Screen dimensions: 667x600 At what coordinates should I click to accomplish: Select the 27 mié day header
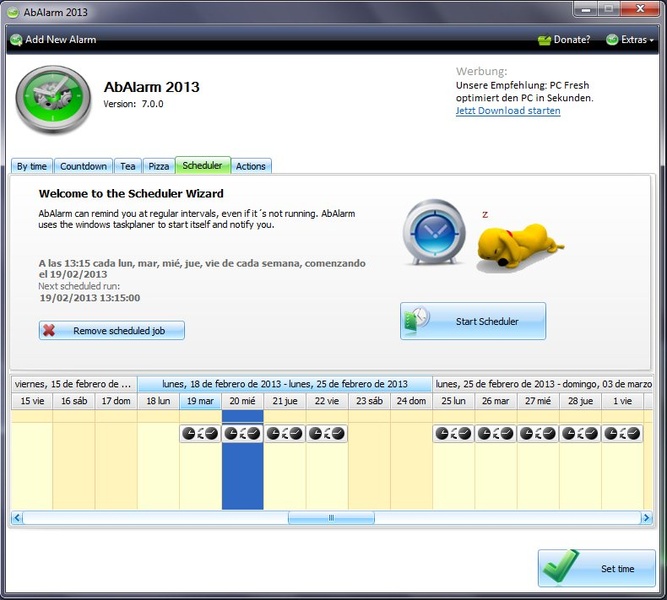point(538,401)
